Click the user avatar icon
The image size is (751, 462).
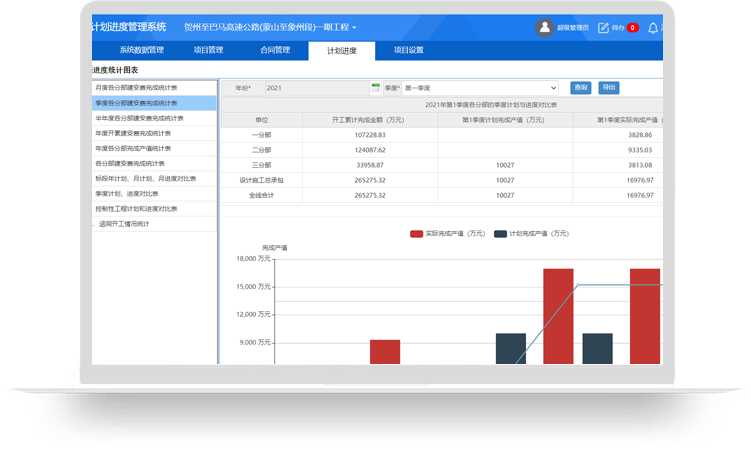click(545, 28)
